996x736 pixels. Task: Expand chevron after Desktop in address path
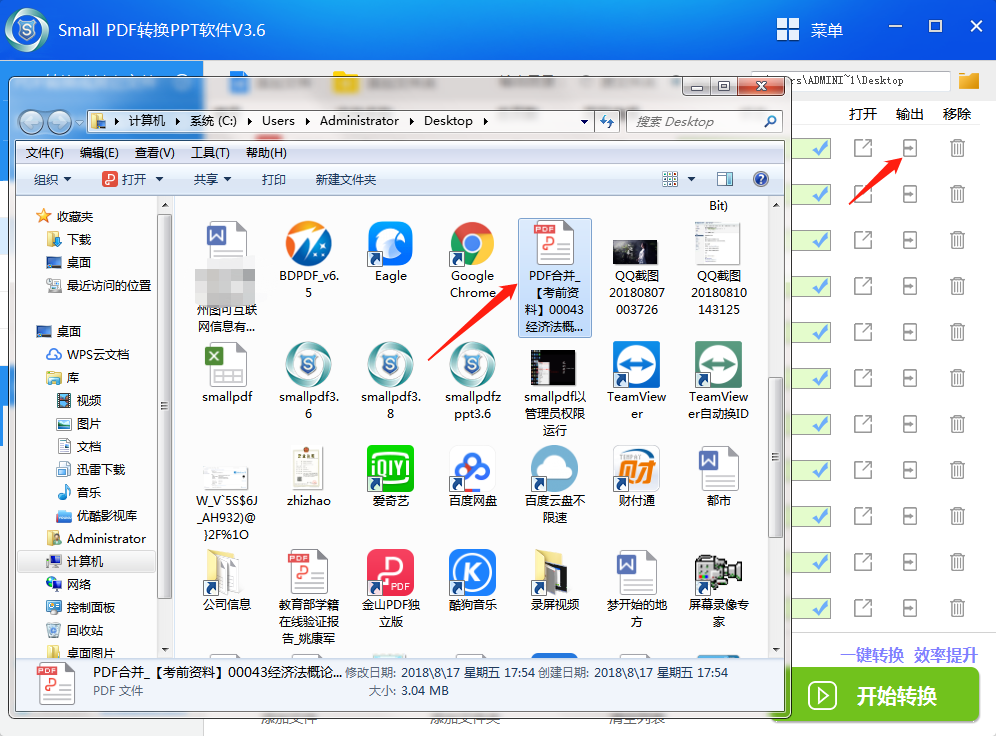(x=485, y=121)
